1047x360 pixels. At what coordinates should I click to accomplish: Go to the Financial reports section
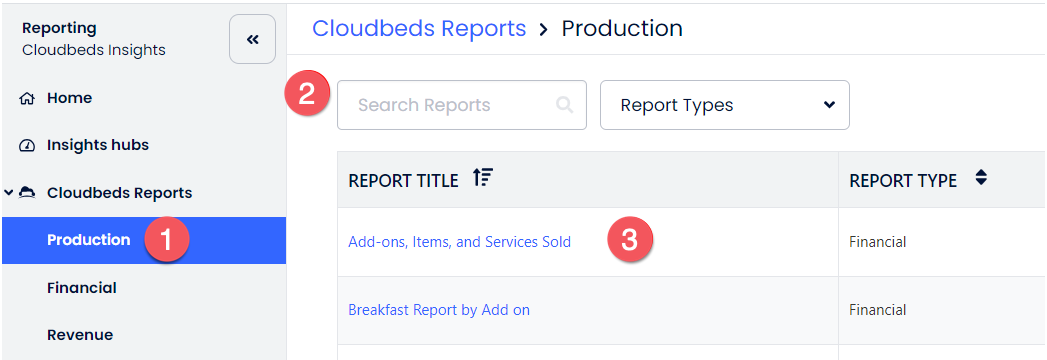click(81, 288)
